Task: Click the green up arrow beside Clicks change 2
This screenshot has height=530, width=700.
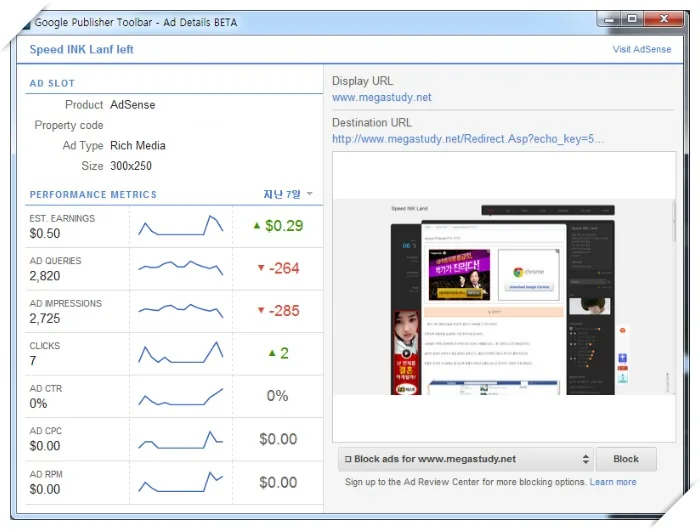Action: (272, 353)
